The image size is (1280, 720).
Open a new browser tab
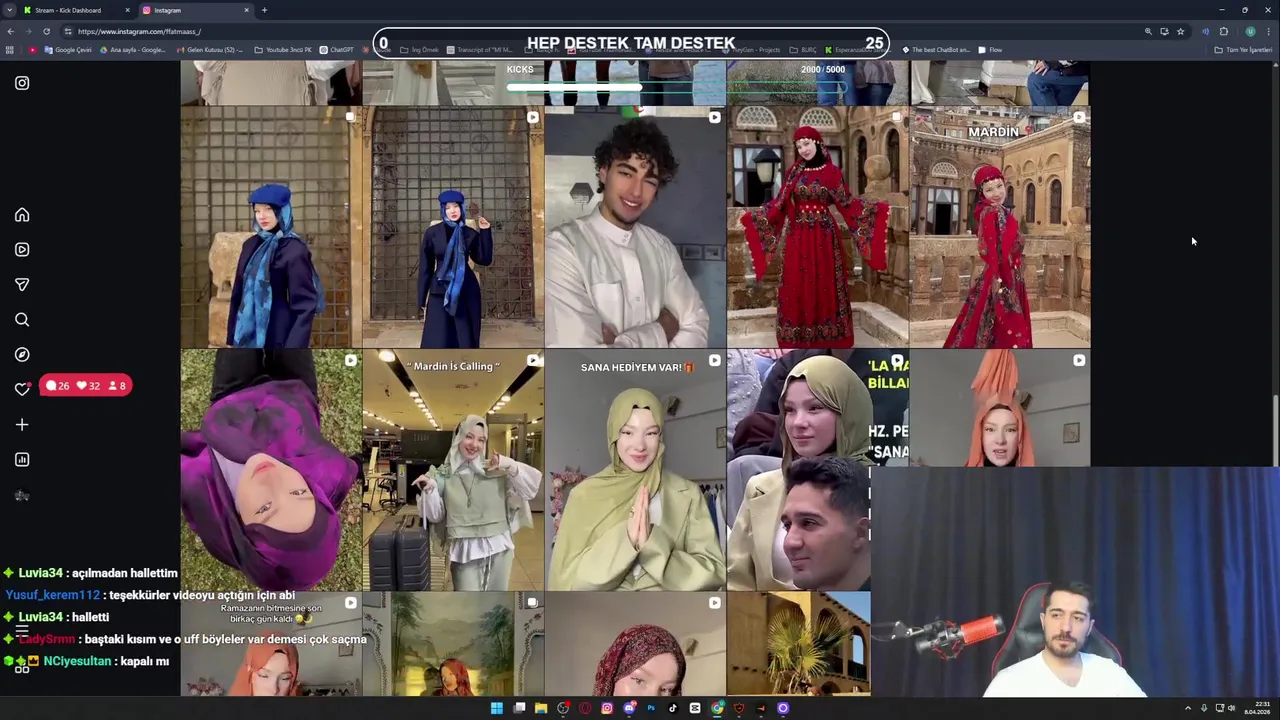coord(264,10)
